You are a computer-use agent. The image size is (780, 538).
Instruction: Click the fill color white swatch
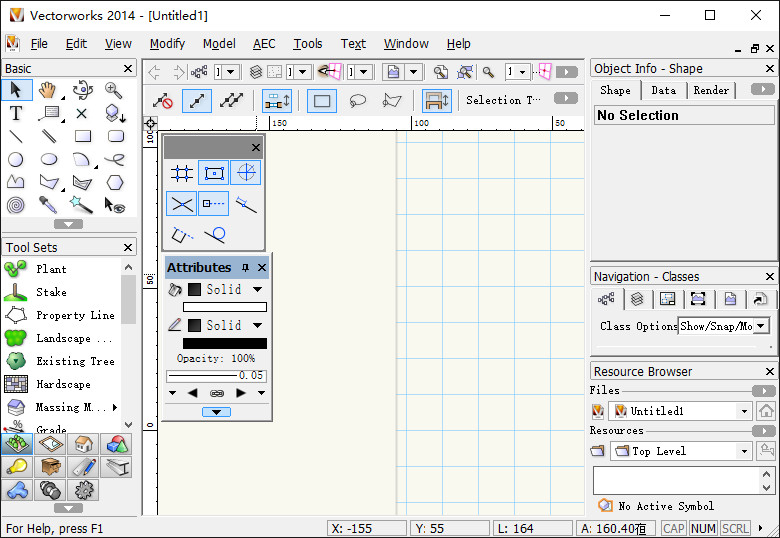225,307
